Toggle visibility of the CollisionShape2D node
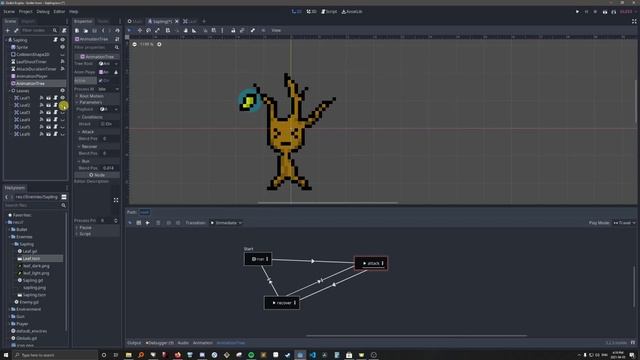Image resolution: width=640 pixels, height=360 pixels. click(62, 55)
